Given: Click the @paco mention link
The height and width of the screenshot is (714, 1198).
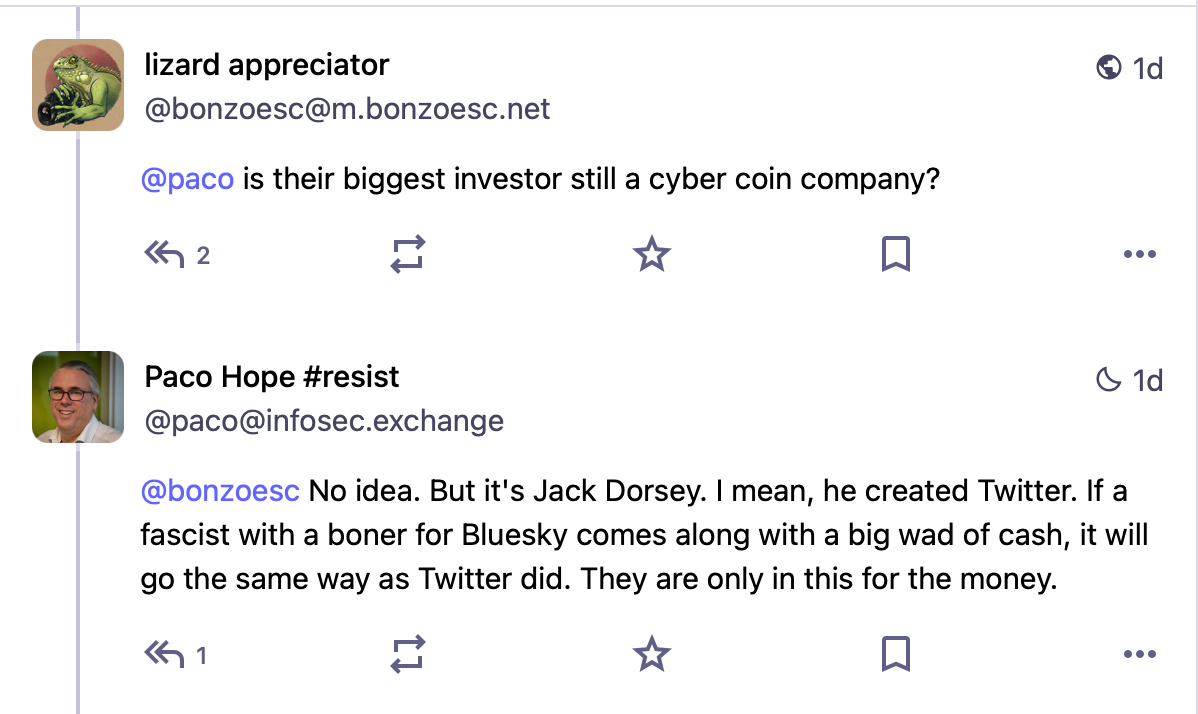Looking at the screenshot, I should (187, 180).
